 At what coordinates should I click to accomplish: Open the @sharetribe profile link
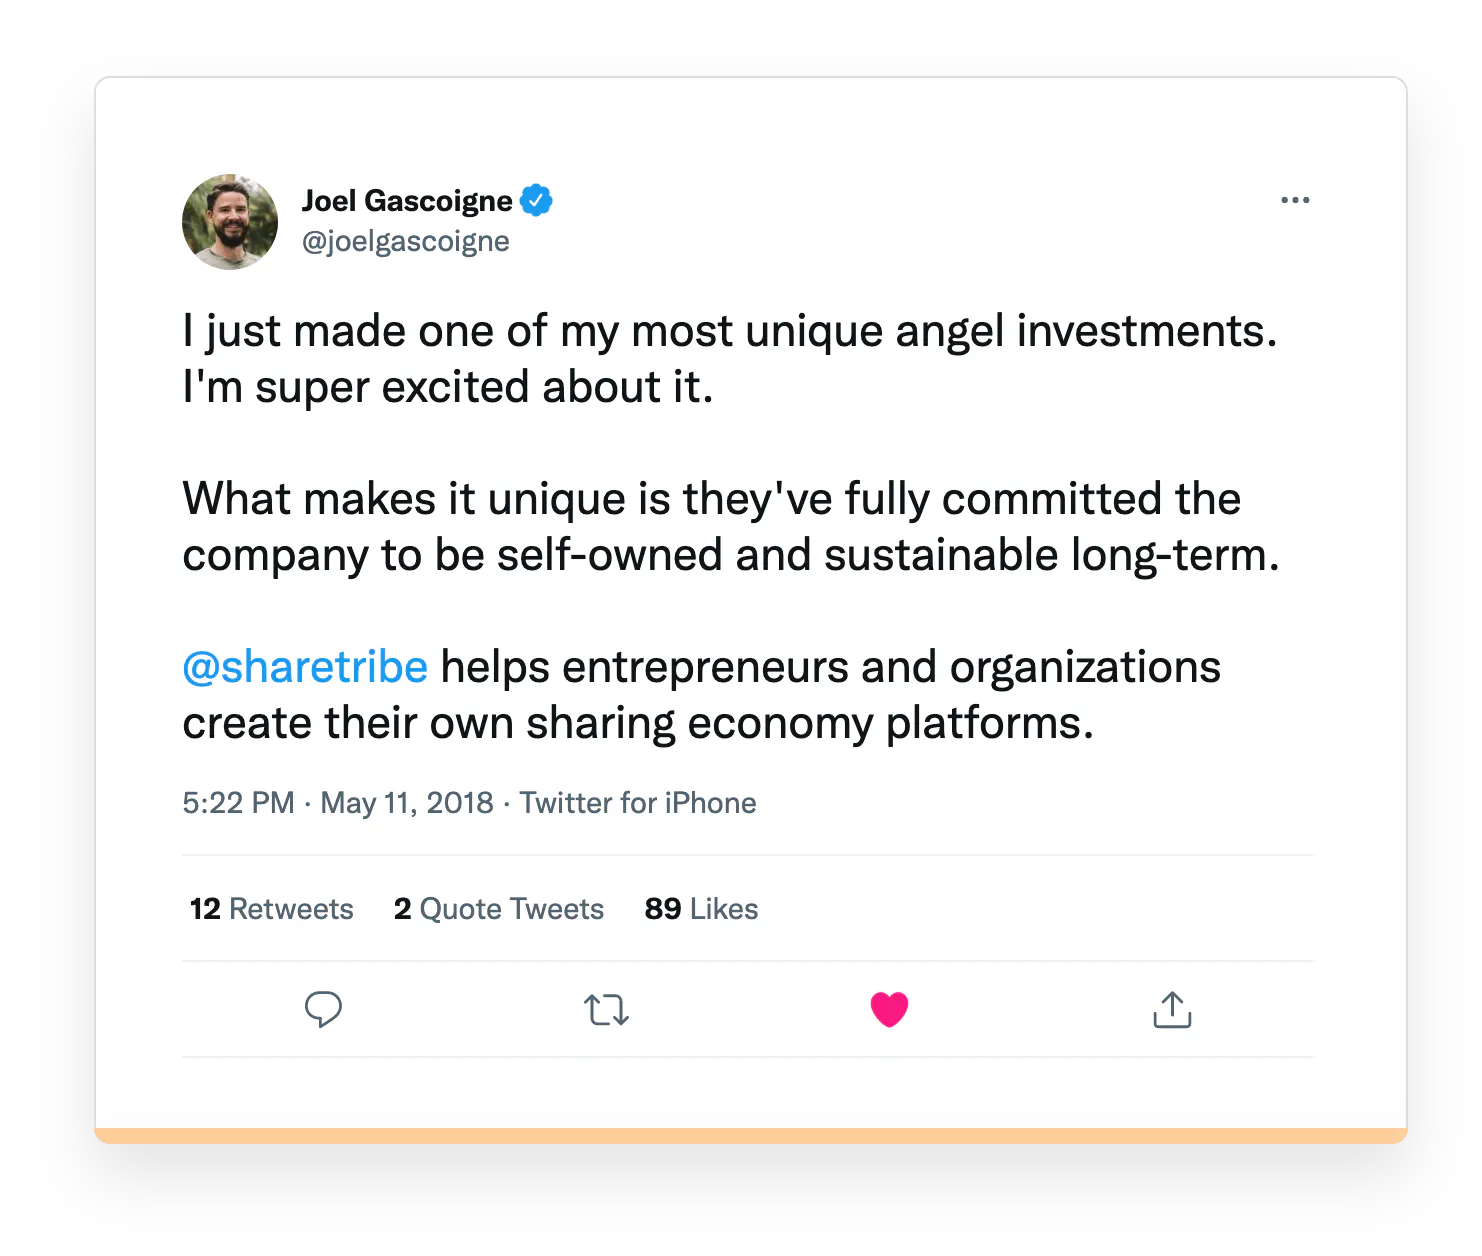(305, 666)
